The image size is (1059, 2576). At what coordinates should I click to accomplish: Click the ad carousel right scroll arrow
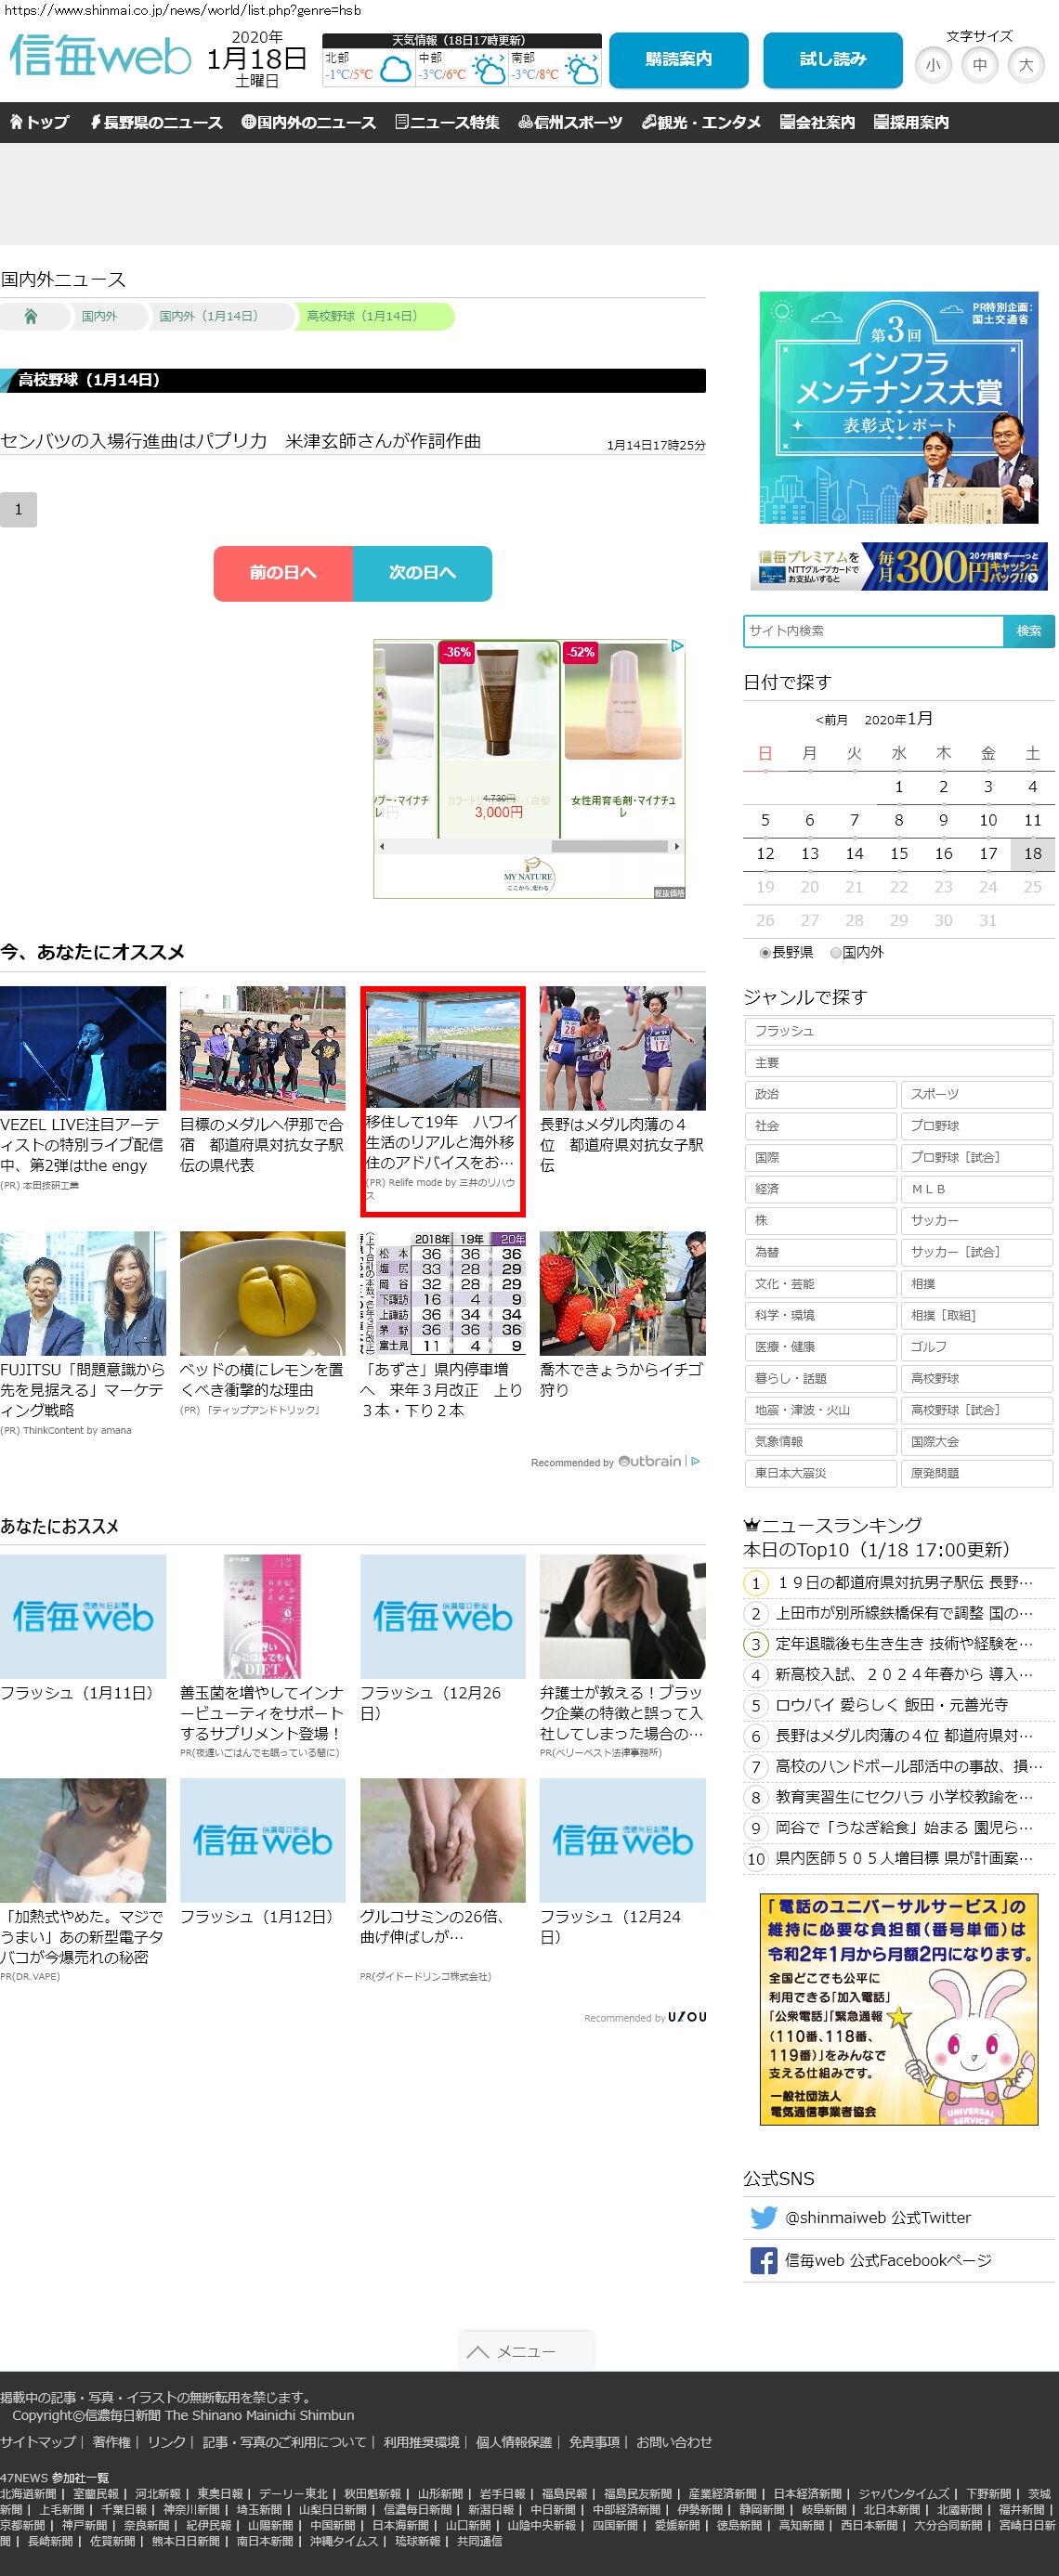(x=677, y=846)
